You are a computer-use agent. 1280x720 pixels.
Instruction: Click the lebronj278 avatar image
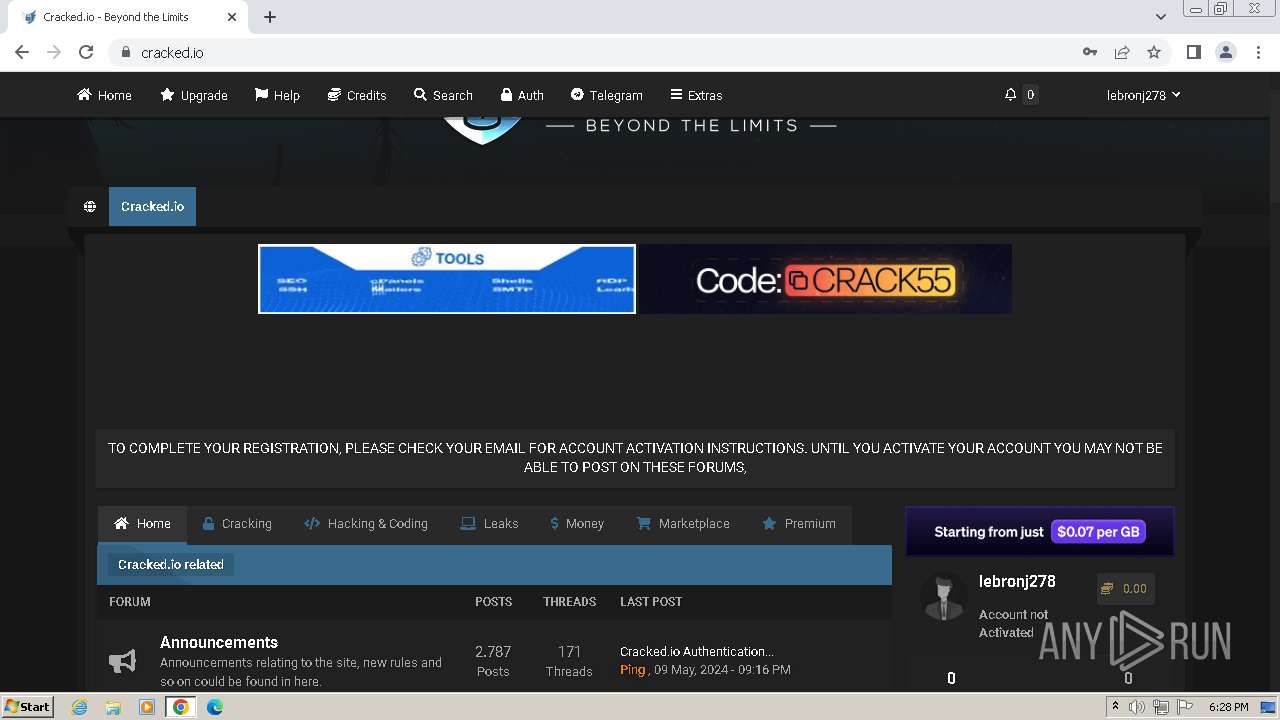pos(943,597)
